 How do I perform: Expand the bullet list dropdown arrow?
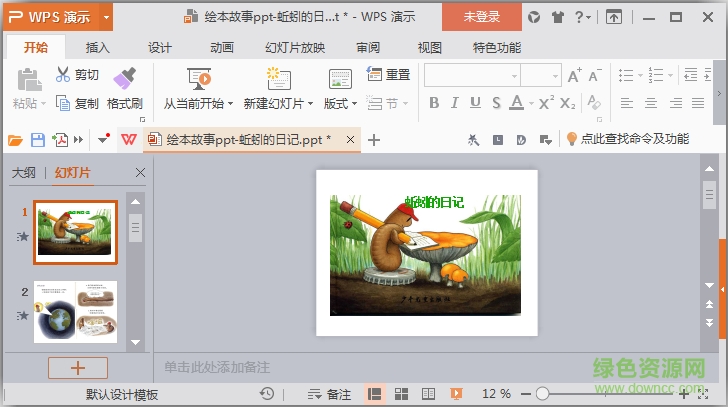point(640,75)
